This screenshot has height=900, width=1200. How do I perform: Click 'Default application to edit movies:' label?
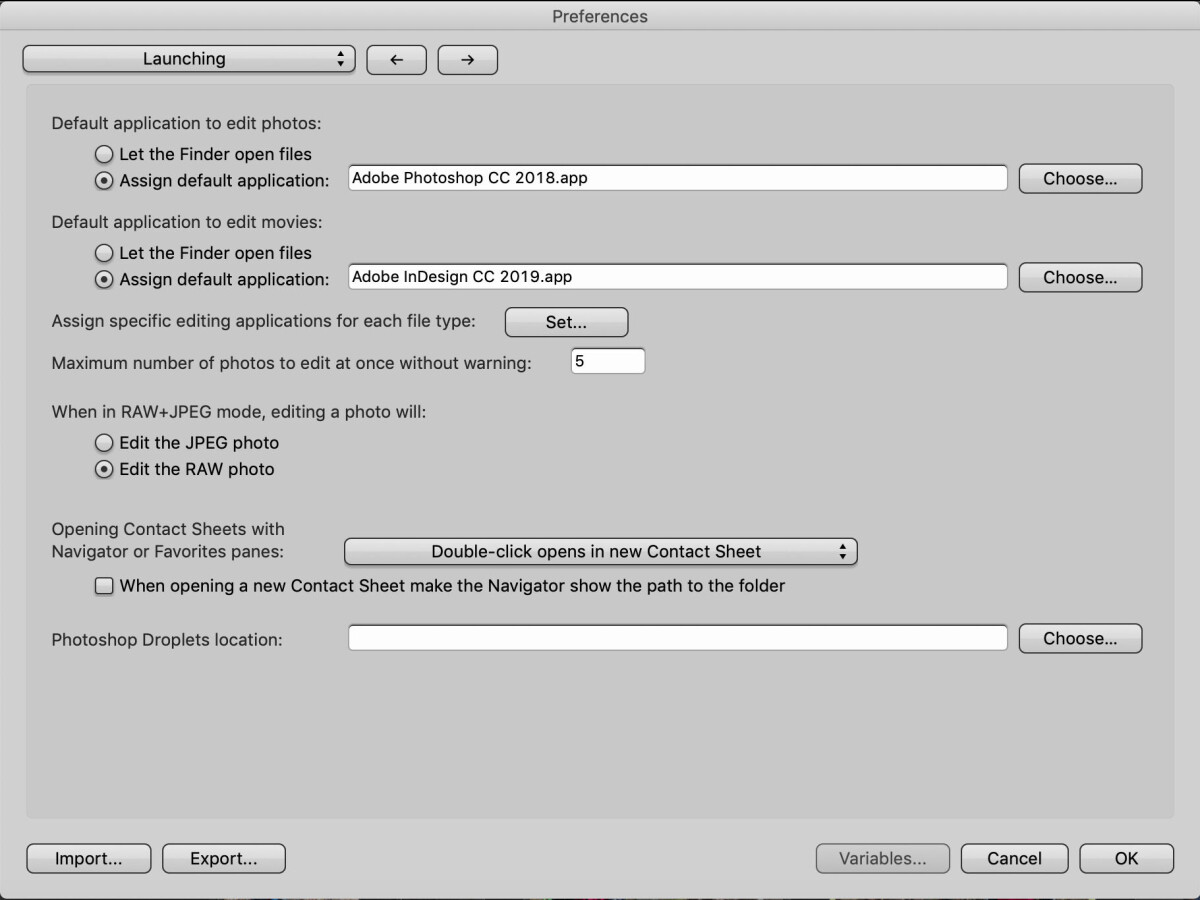click(x=187, y=222)
